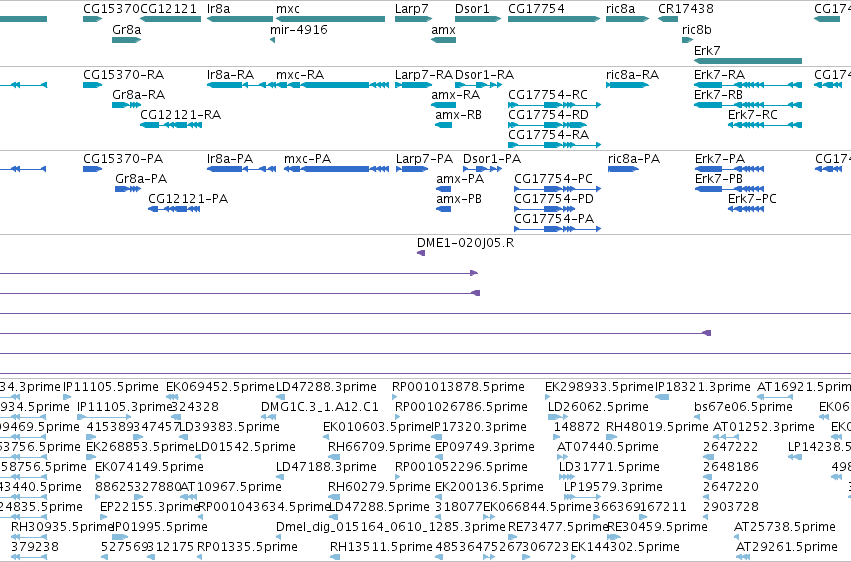Select the amx-PB protein label
The height and width of the screenshot is (562, 851).
[x=459, y=199]
